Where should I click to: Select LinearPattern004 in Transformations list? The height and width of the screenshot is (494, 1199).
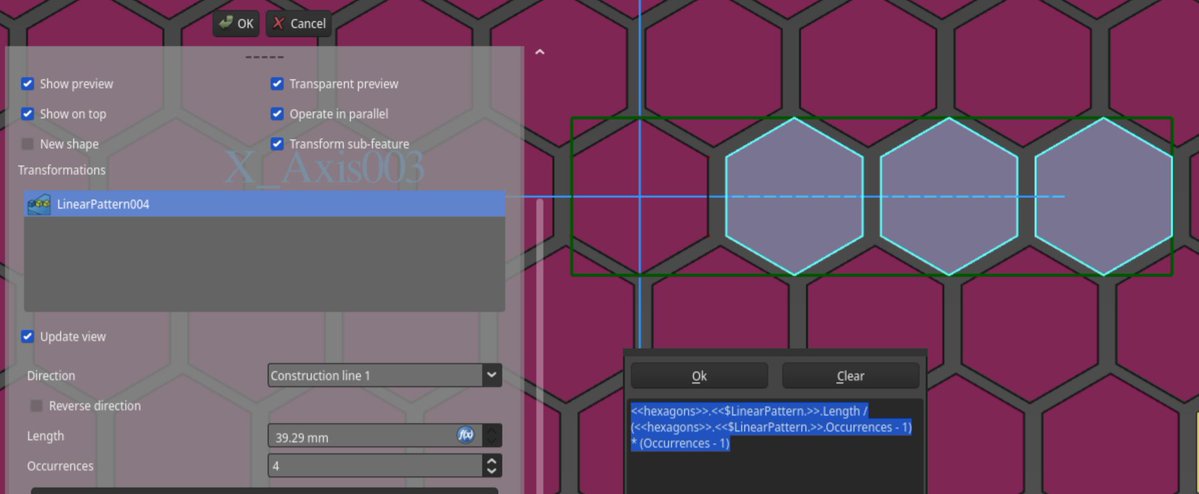(x=265, y=204)
